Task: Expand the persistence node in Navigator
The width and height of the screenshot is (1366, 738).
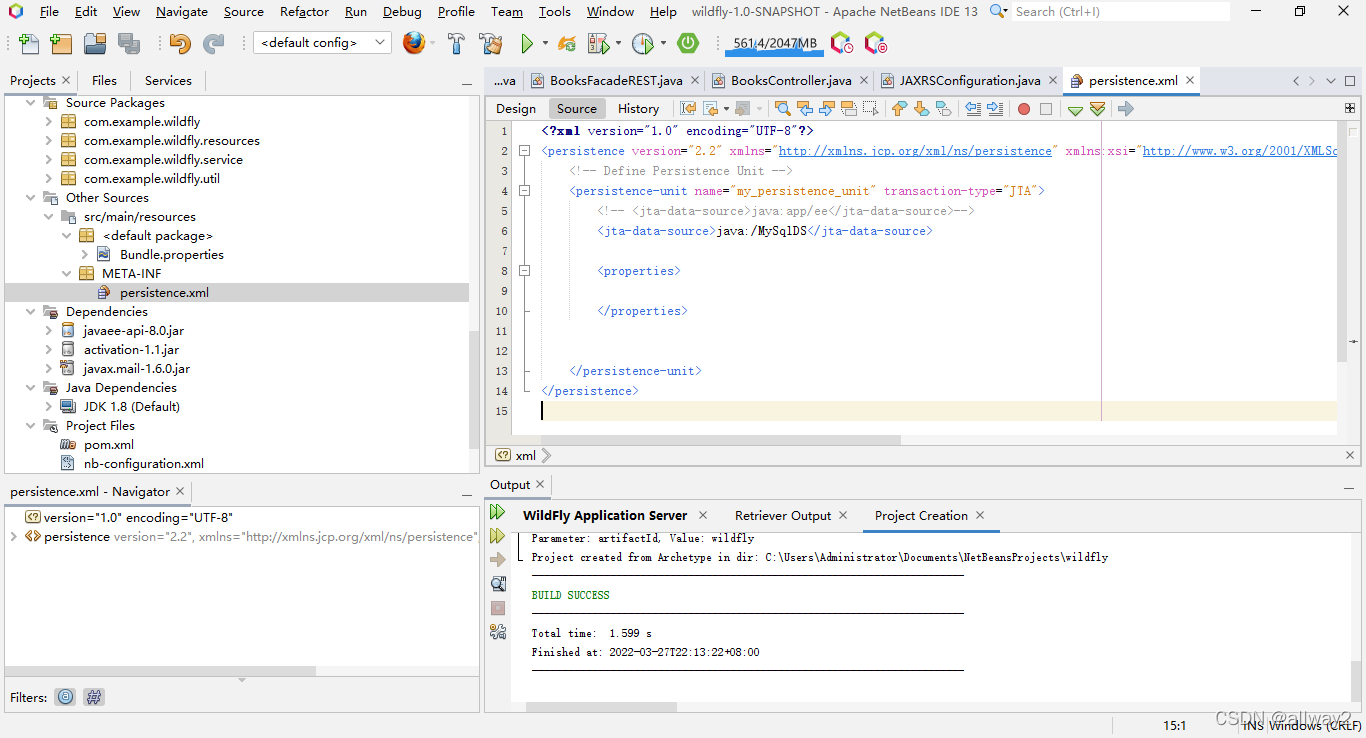Action: 13,537
